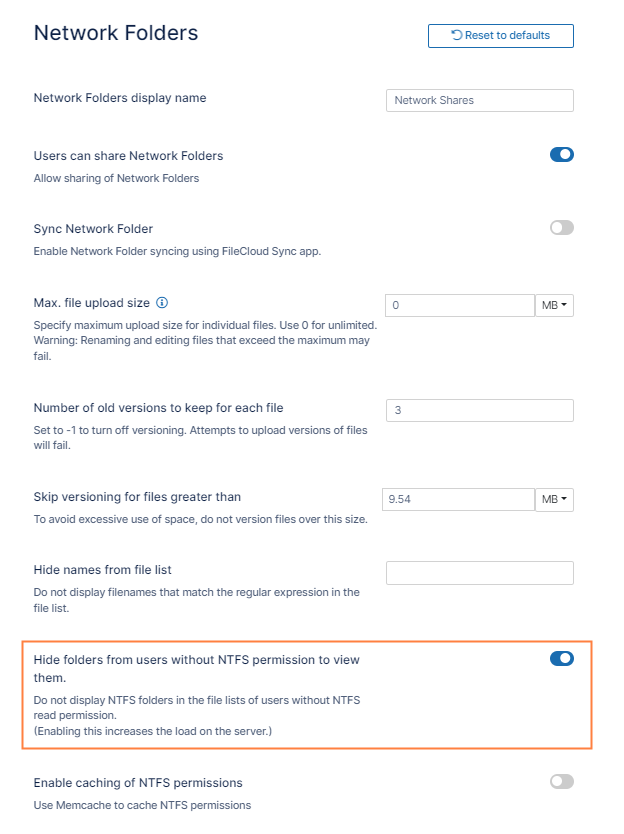Click the Skip versioning for files greater than label
Viewport: 624px width, 834px height.
[137, 496]
